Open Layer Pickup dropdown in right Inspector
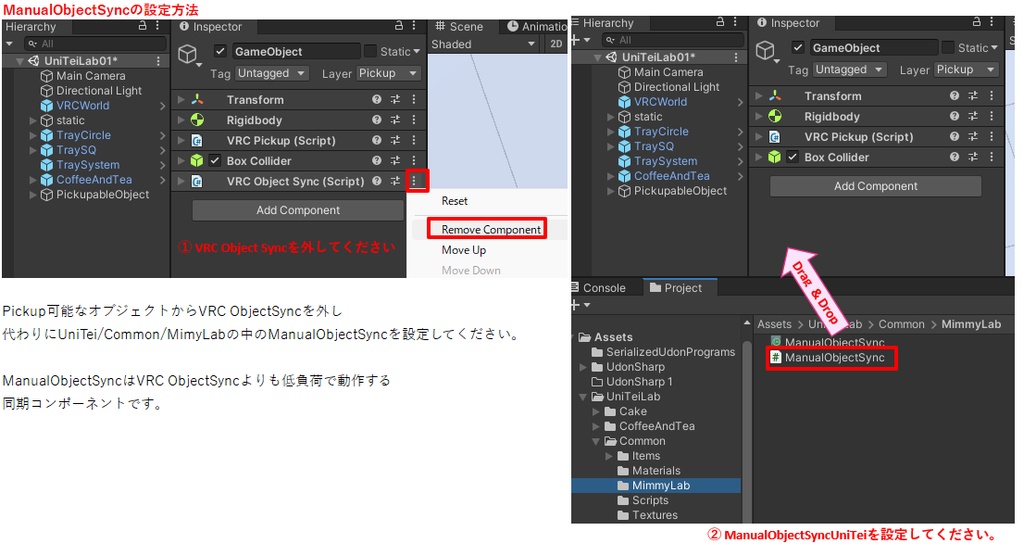 pos(967,69)
